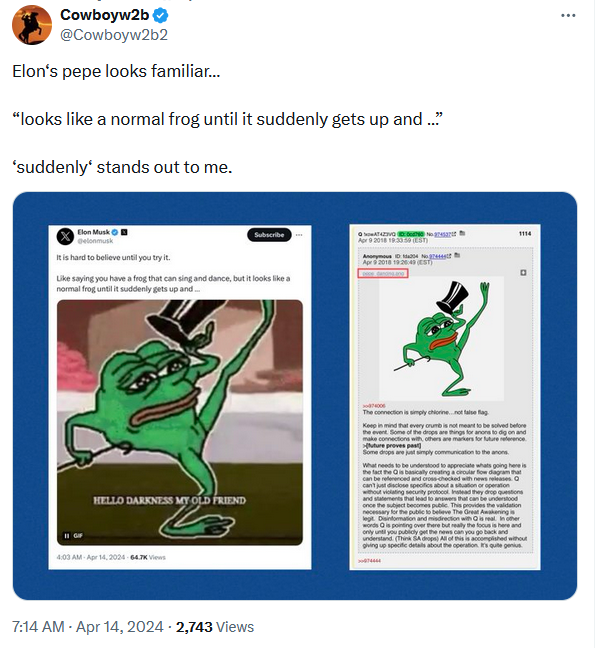Click the green ID tag in Q post

point(411,234)
